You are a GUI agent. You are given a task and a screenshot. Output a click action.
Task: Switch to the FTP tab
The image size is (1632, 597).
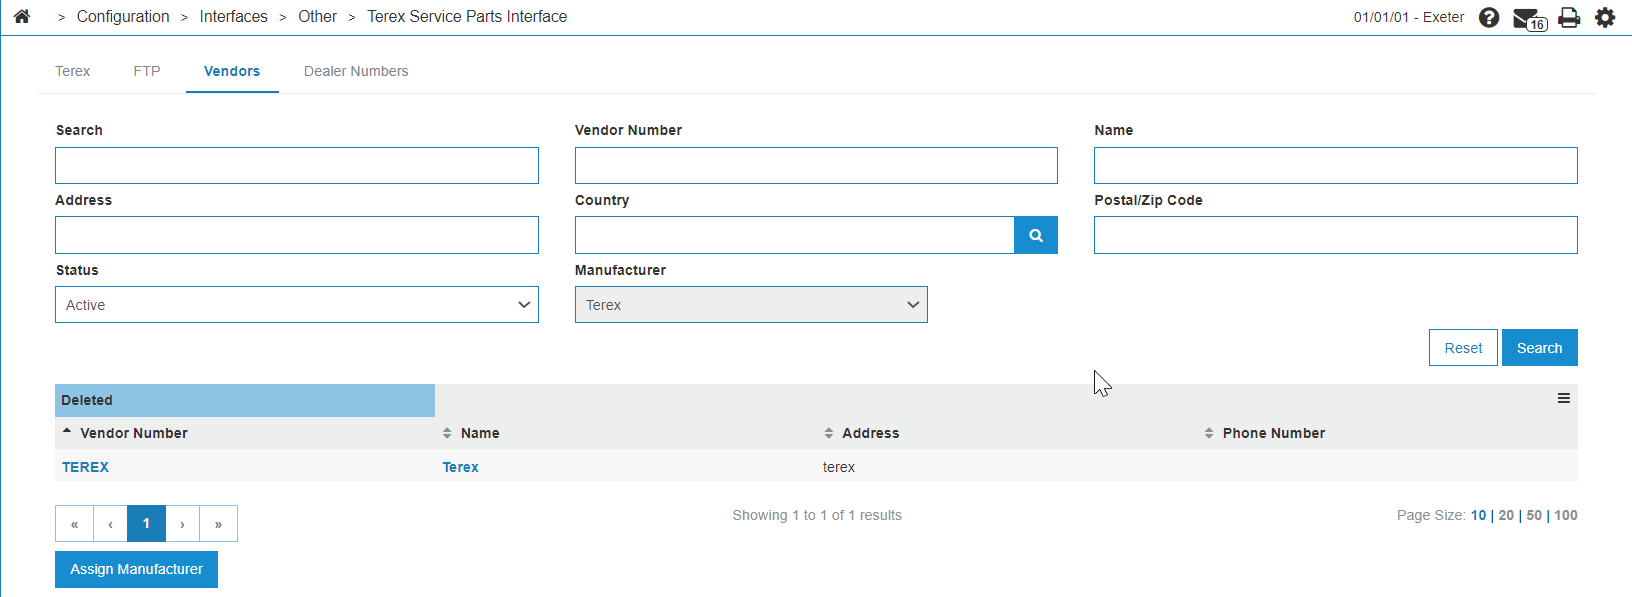click(147, 71)
